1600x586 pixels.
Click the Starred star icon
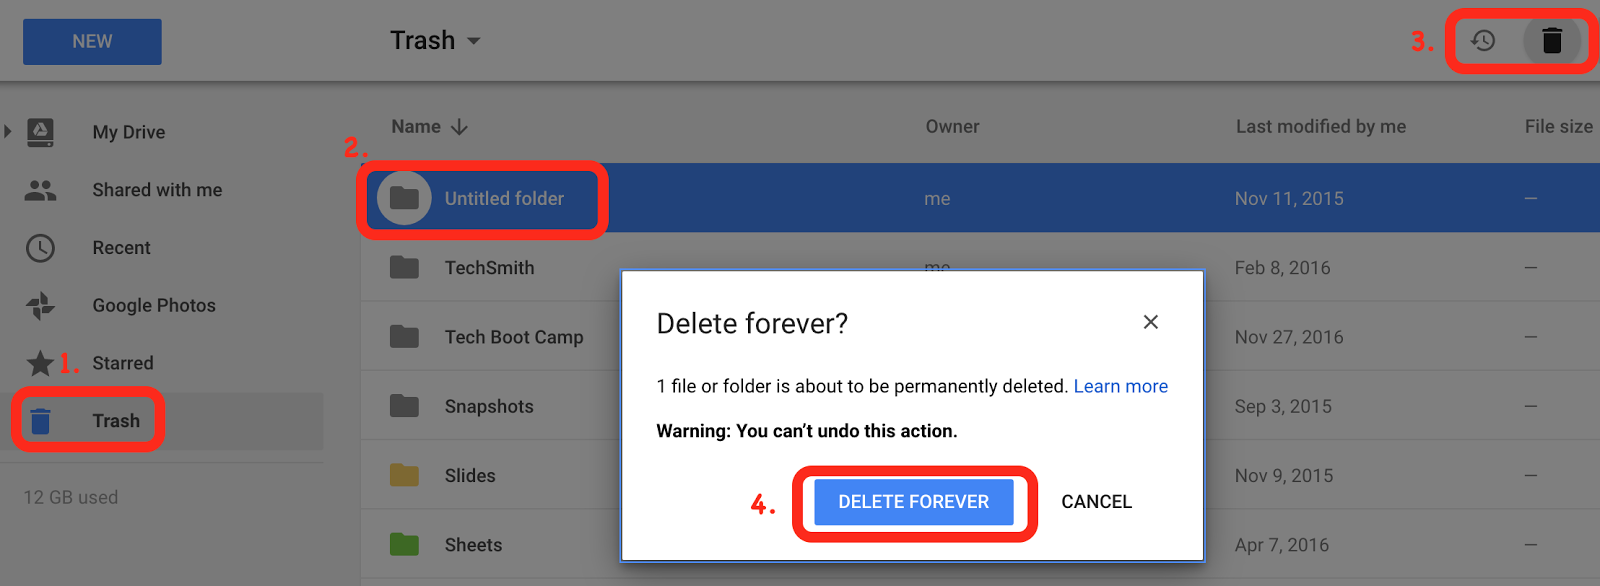pyautogui.click(x=40, y=363)
